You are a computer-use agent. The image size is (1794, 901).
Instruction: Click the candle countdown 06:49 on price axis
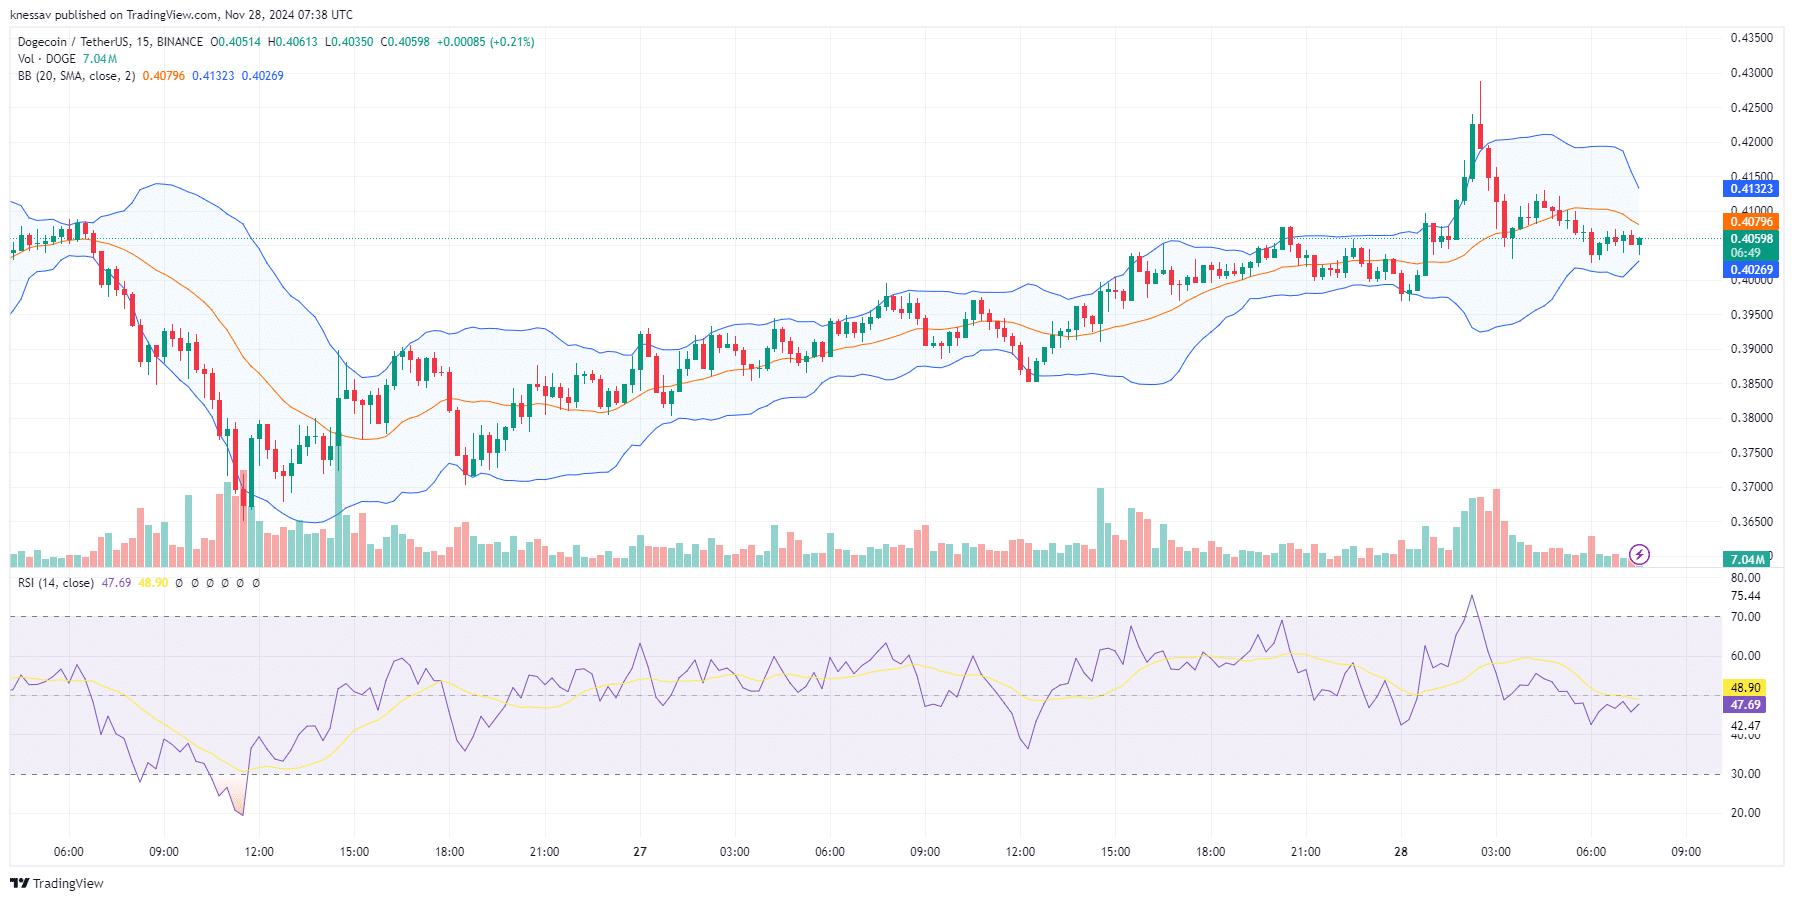coord(1745,253)
